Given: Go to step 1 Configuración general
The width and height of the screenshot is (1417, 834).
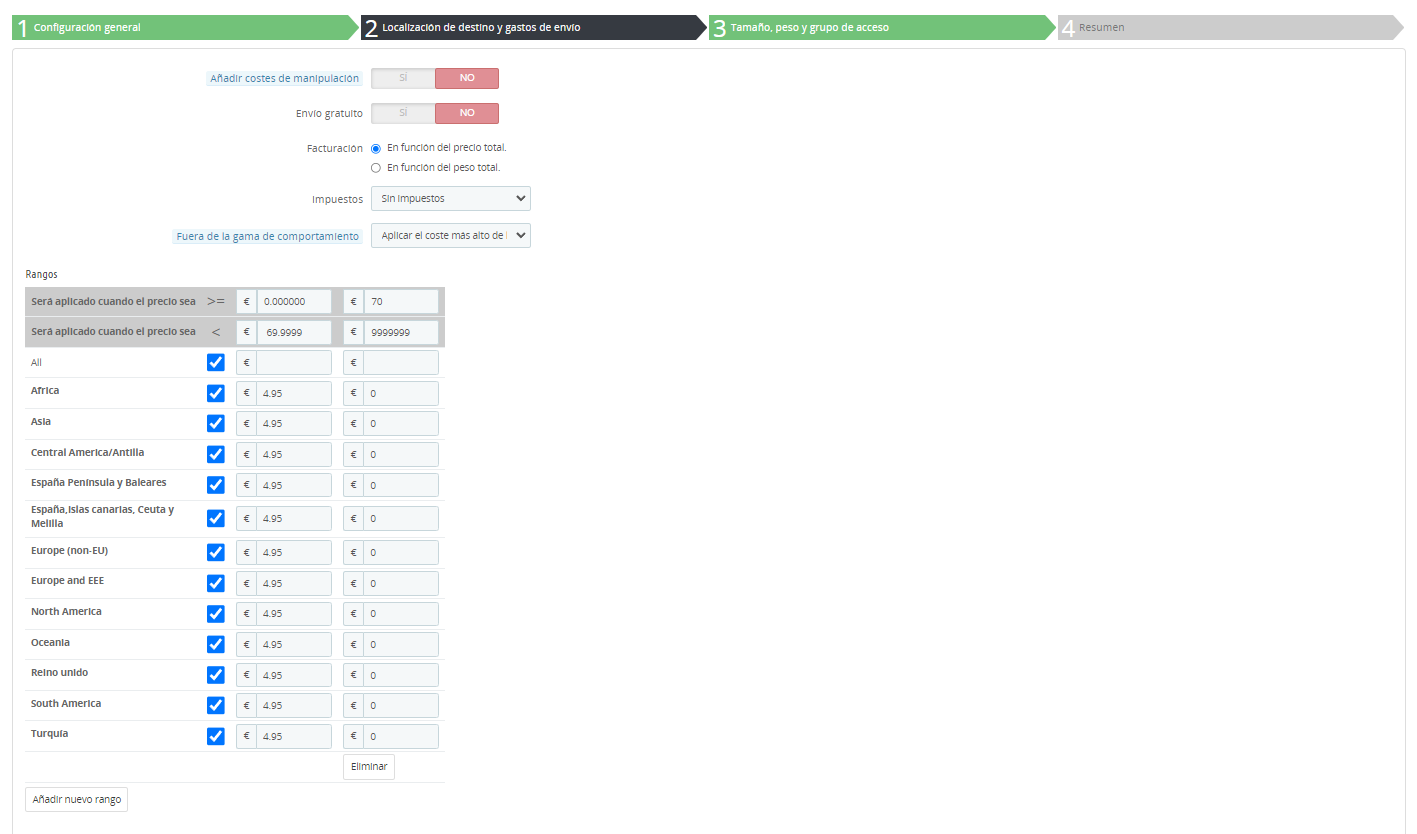Looking at the screenshot, I should [x=185, y=28].
